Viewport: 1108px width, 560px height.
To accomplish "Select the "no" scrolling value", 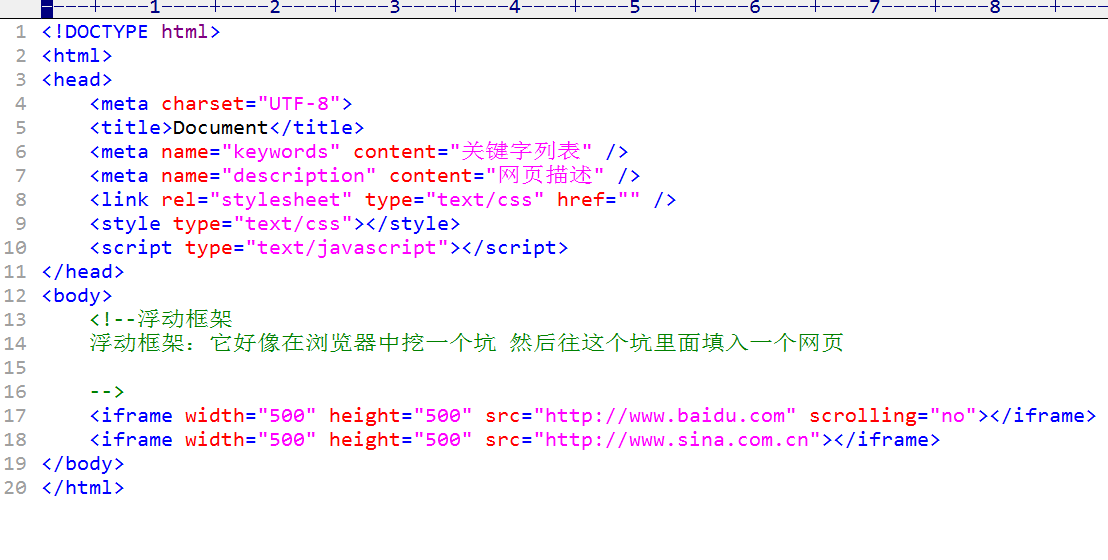I will [953, 416].
